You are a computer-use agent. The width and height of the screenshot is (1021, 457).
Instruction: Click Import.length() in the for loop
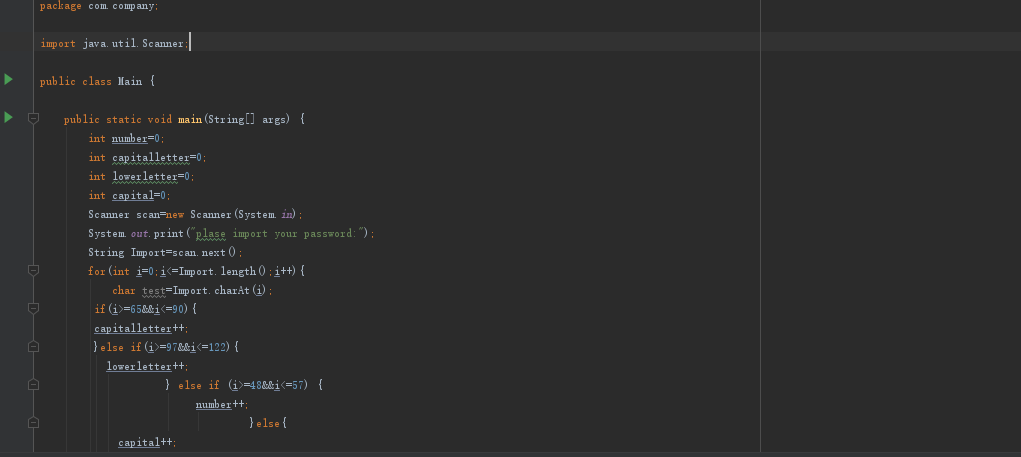tap(221, 271)
